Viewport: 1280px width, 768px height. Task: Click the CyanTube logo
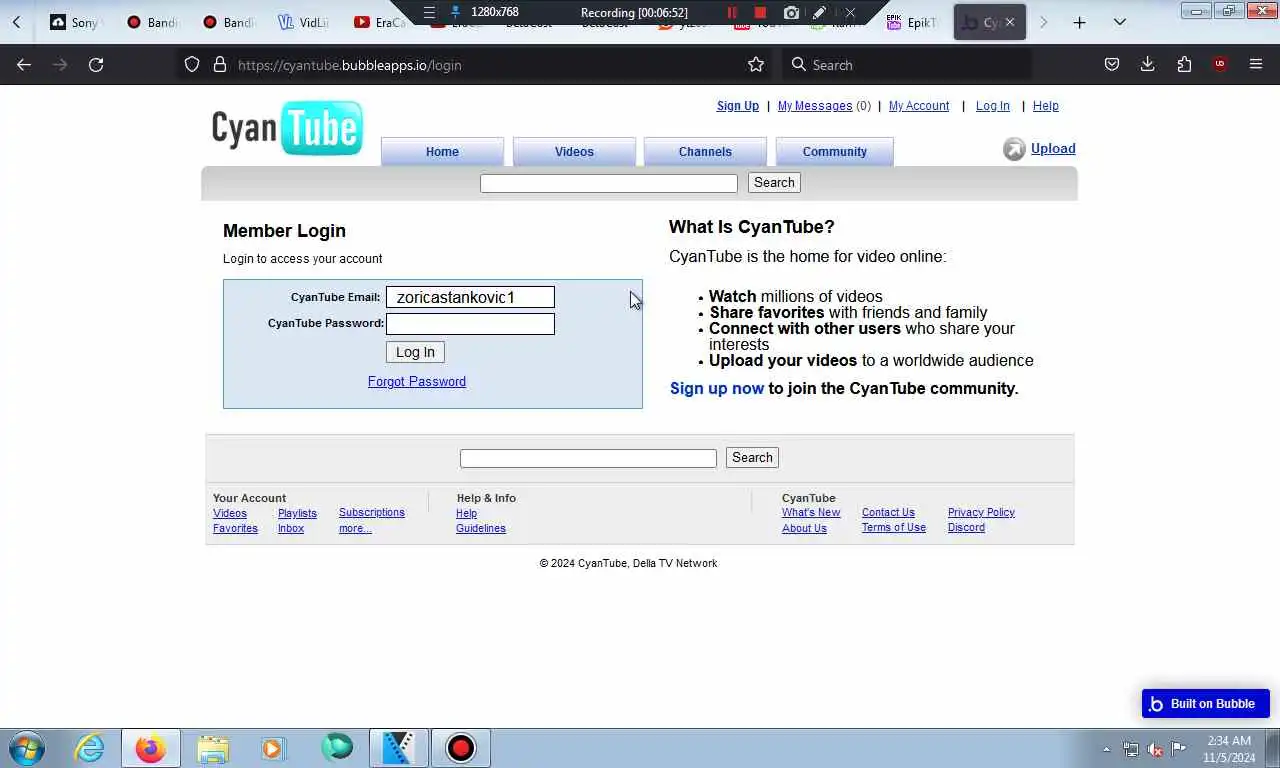click(287, 128)
